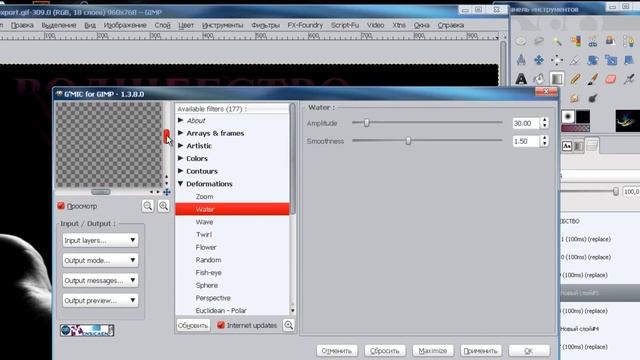Image resolution: width=640 pixels, height=360 pixels.
Task: Click the G'MIC preview zoom in magnifier
Action: tap(163, 206)
